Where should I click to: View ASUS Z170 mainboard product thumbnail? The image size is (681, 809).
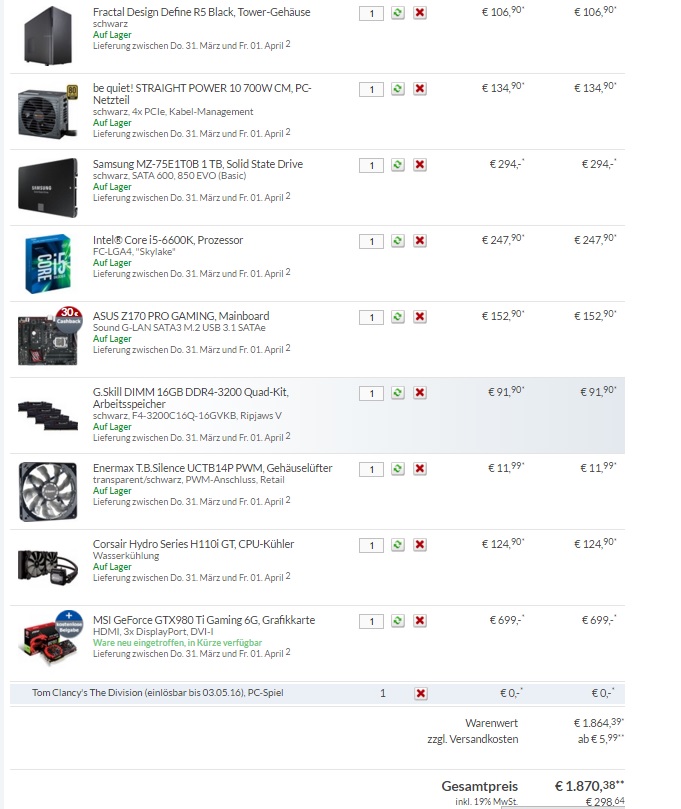click(48, 335)
